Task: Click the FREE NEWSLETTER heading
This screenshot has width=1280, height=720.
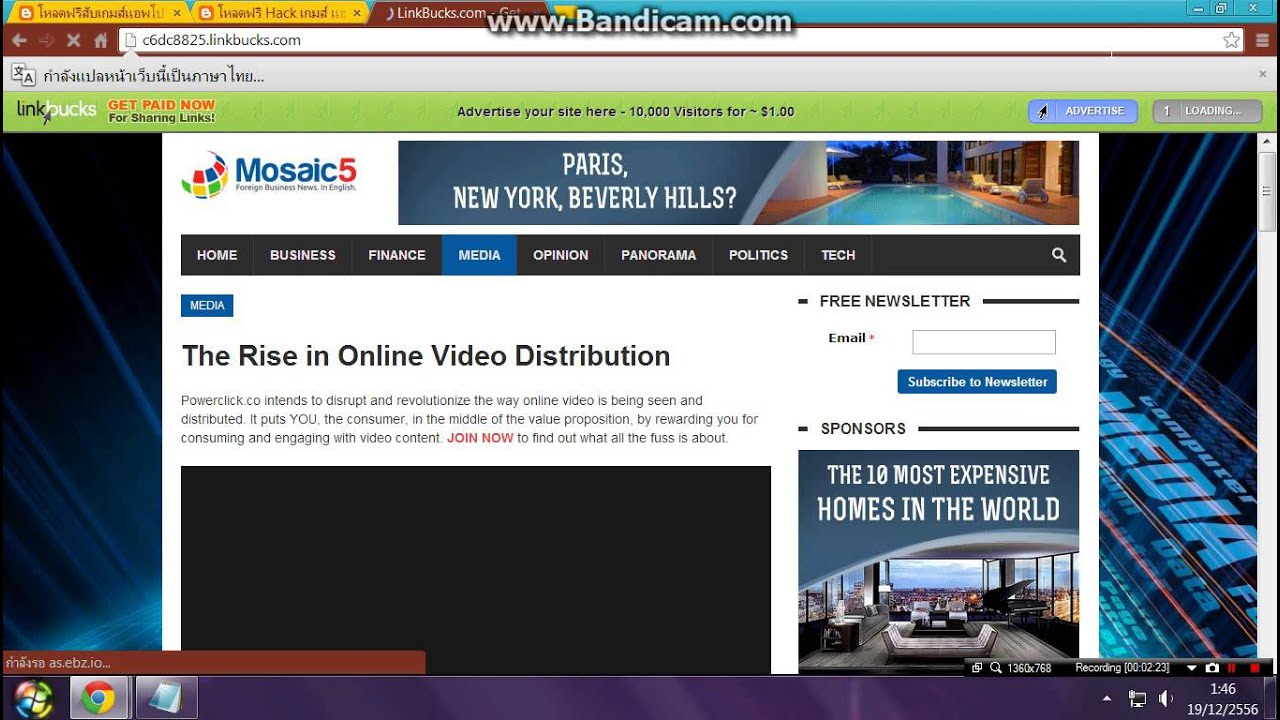Action: click(895, 301)
